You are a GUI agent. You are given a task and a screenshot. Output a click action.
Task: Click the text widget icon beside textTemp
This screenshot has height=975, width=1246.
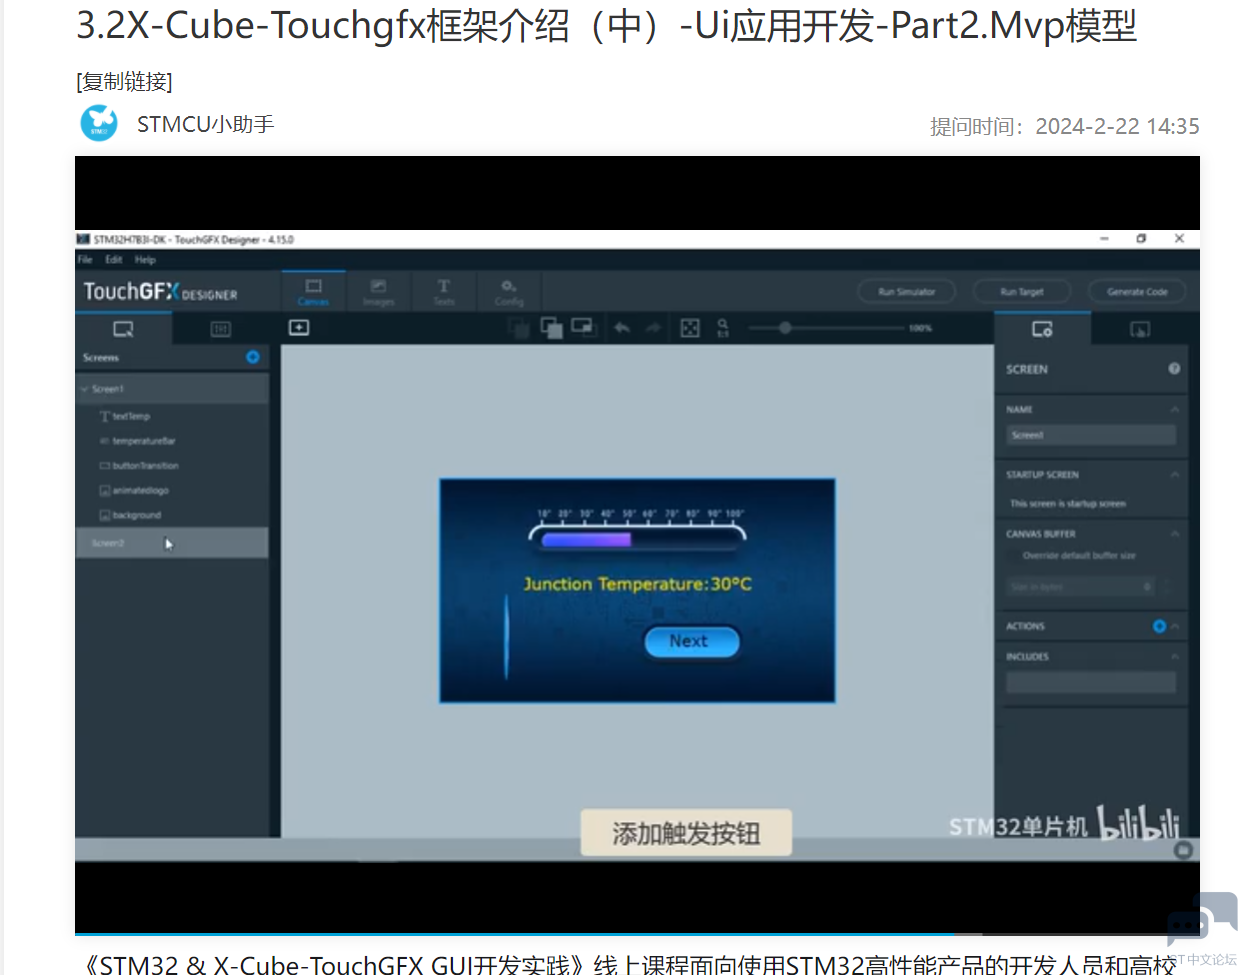click(x=104, y=416)
